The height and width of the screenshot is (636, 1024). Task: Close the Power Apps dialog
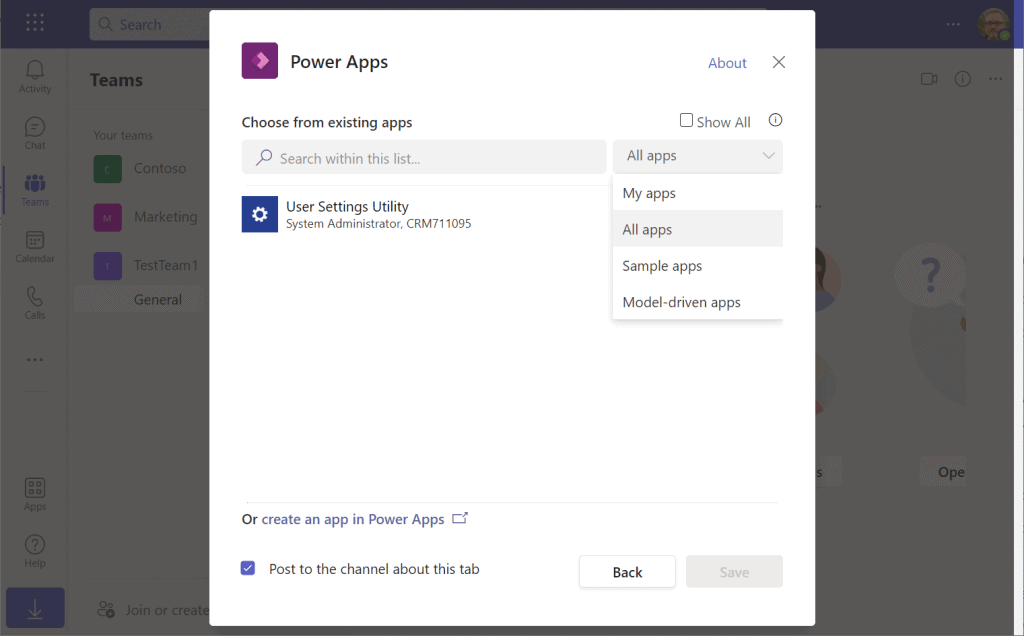coord(779,62)
